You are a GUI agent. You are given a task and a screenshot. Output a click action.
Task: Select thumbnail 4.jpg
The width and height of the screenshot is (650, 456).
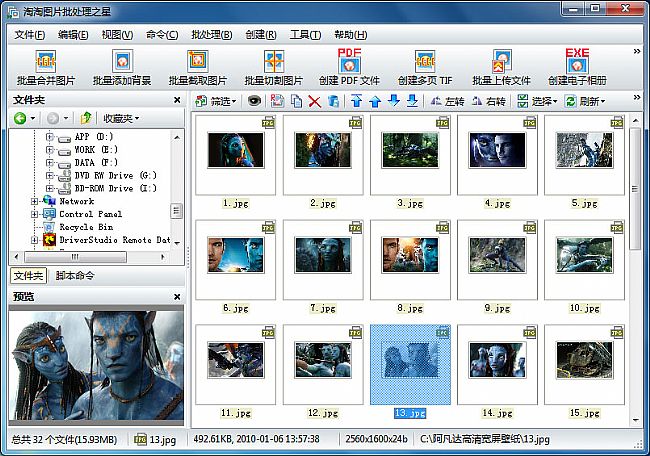click(497, 155)
